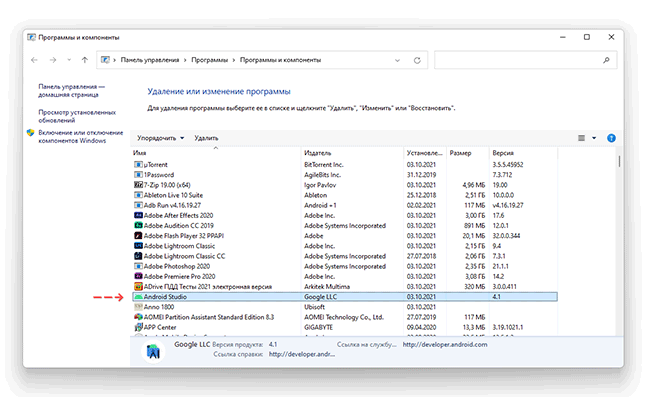Select the Anno 1800 icon
This screenshot has height=397, width=650.
coord(138,307)
